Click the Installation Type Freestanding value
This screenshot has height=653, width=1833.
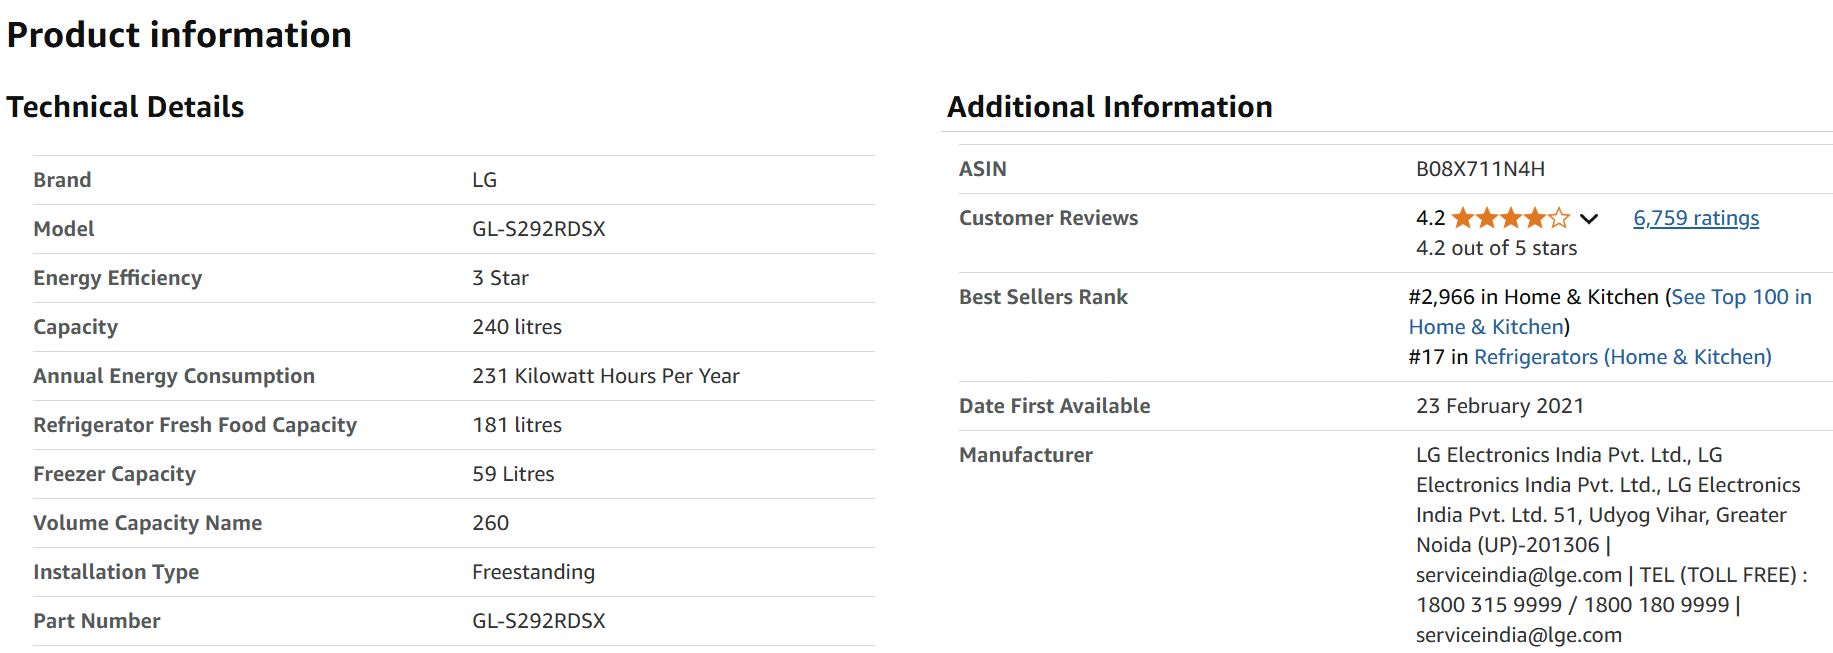(x=533, y=572)
